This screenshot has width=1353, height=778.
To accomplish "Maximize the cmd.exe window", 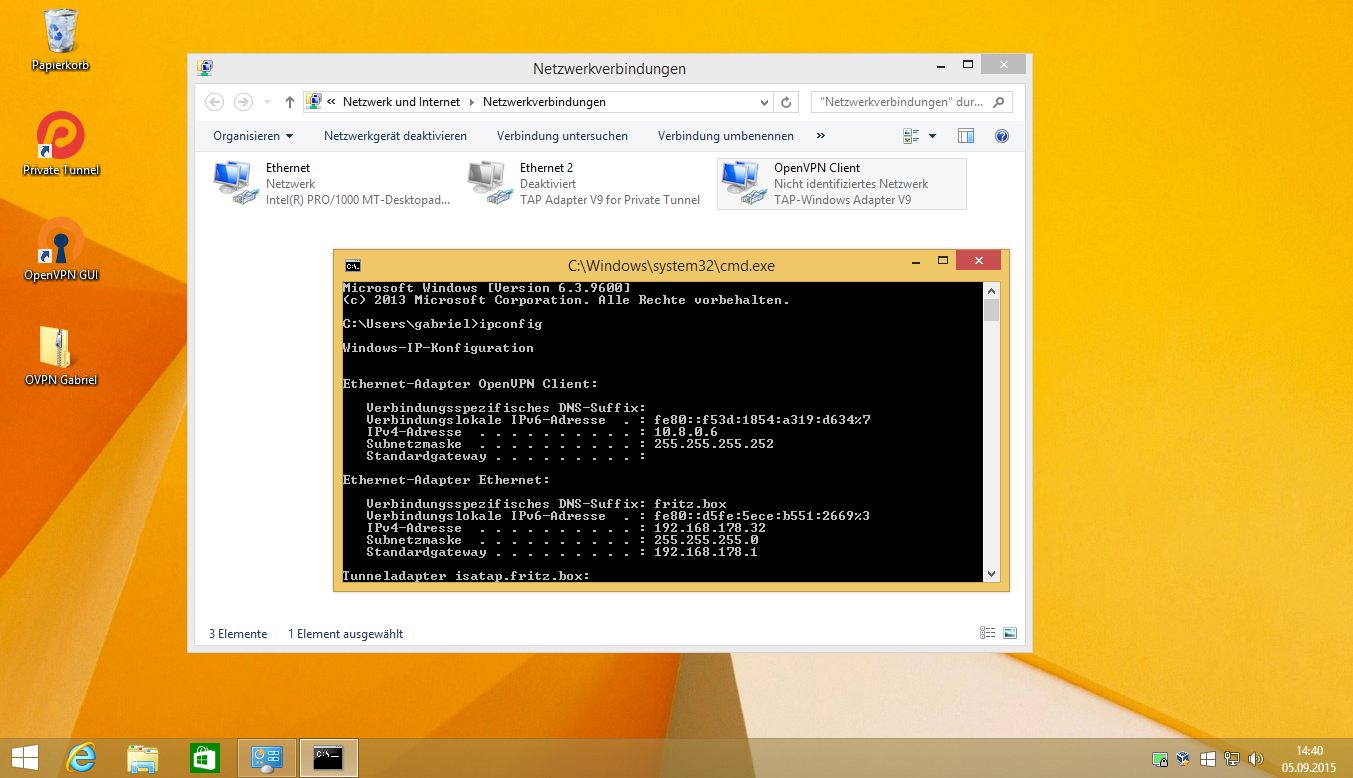I will (x=942, y=262).
